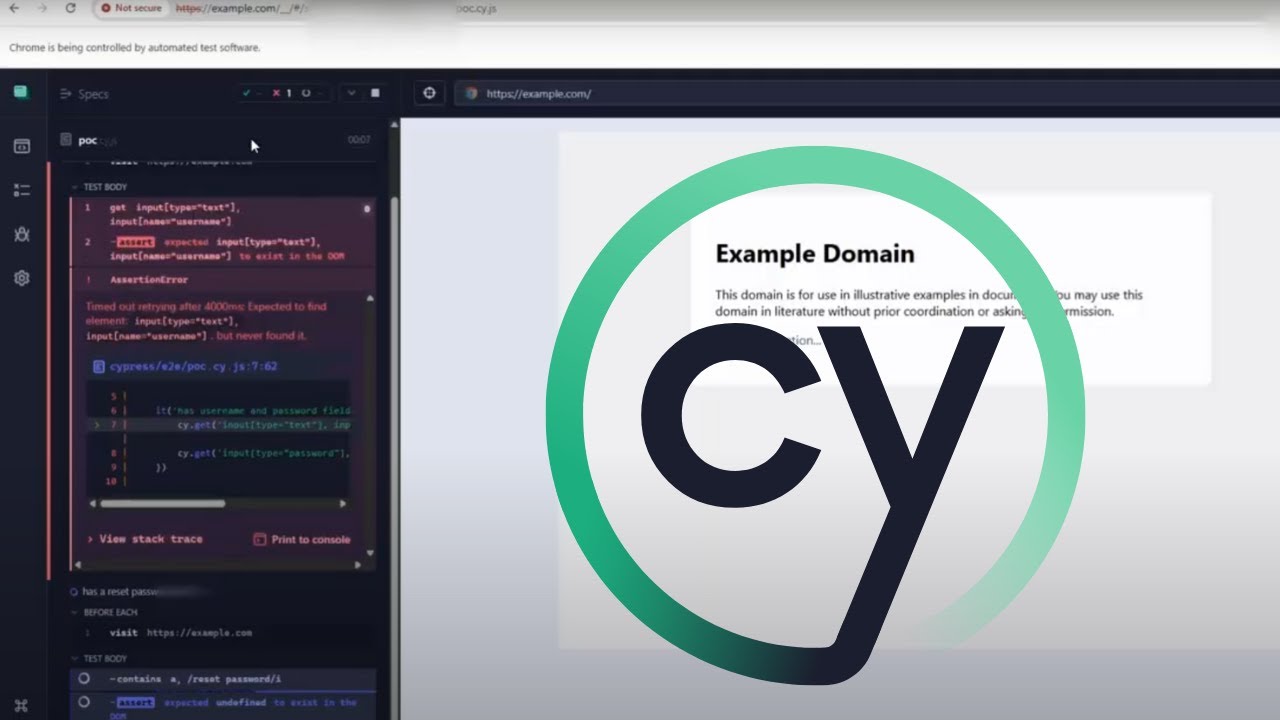Image resolution: width=1280 pixels, height=720 pixels.
Task: Click the assert expected input command row
Action: tap(222, 249)
